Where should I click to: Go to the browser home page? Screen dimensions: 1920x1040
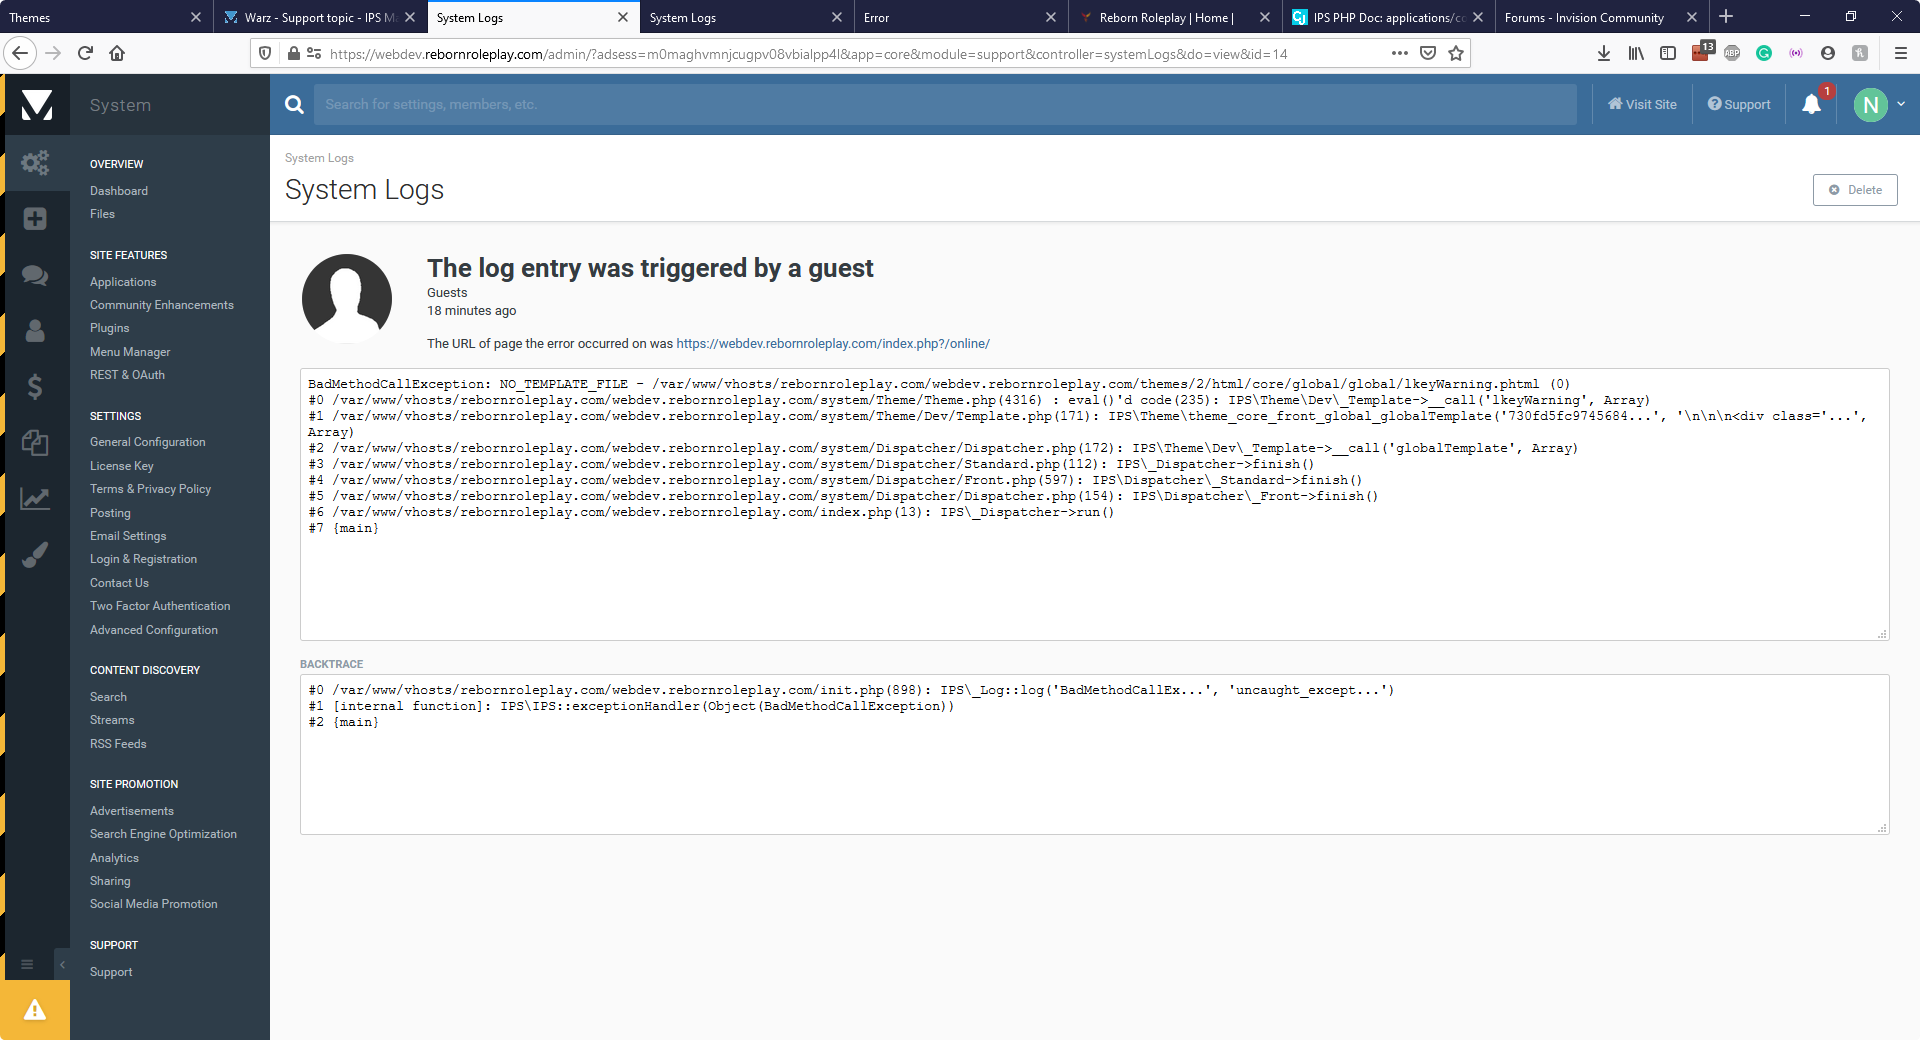pyautogui.click(x=117, y=53)
